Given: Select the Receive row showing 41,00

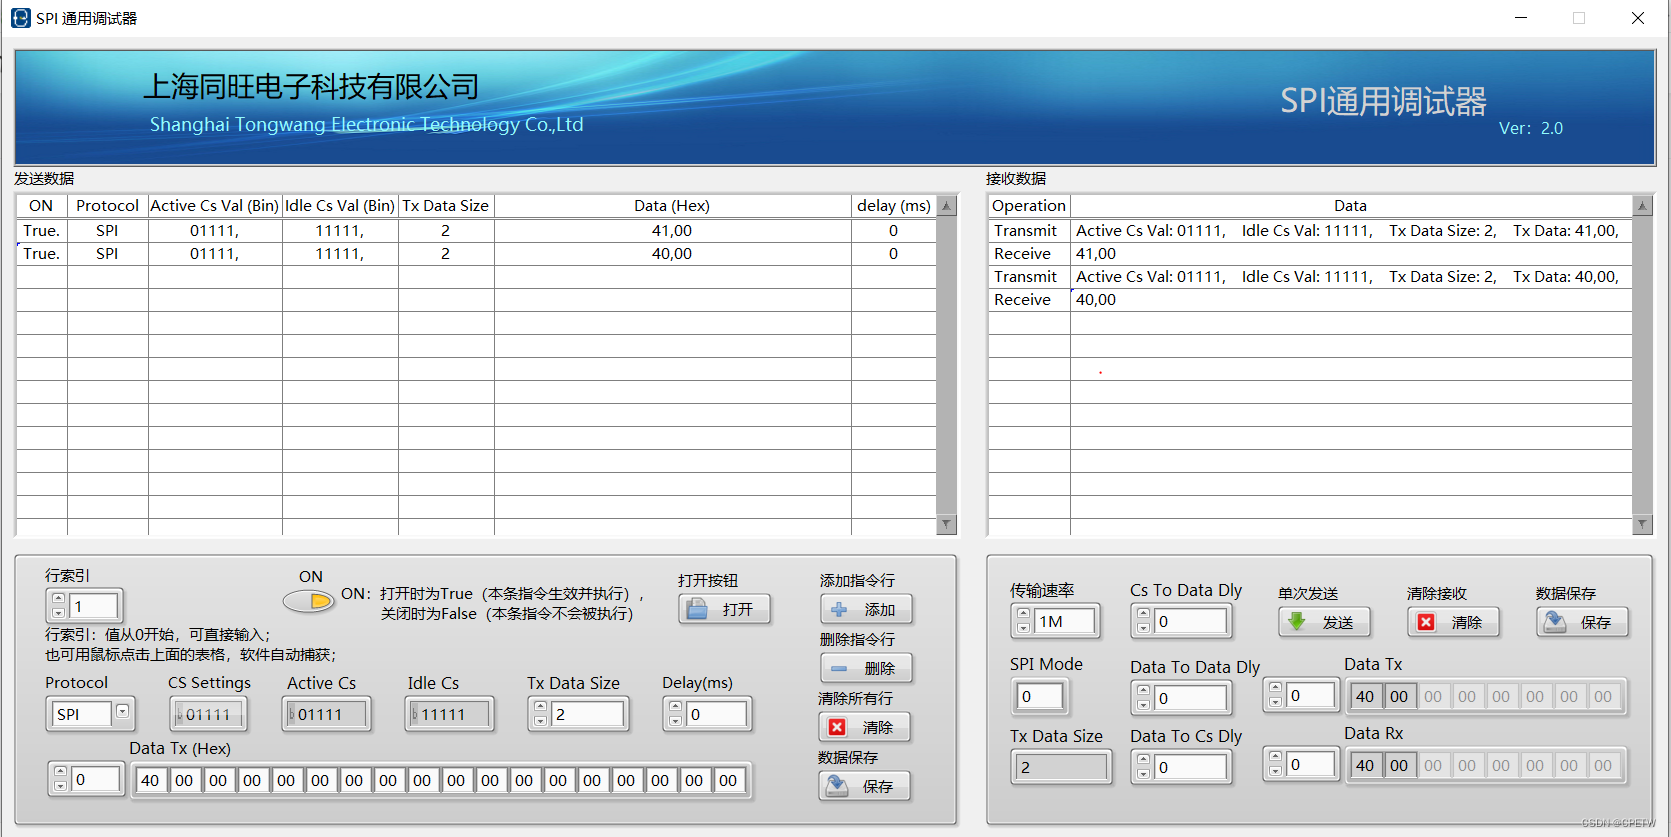Looking at the screenshot, I should [1310, 254].
